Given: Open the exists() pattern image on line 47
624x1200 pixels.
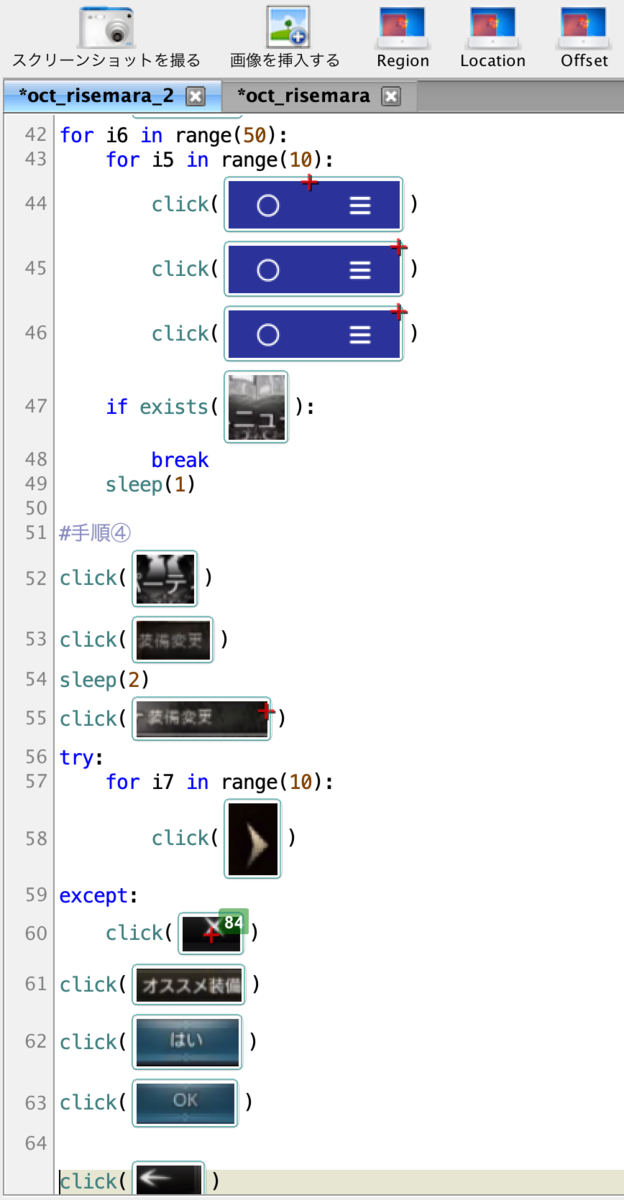Looking at the screenshot, I should coord(257,407).
